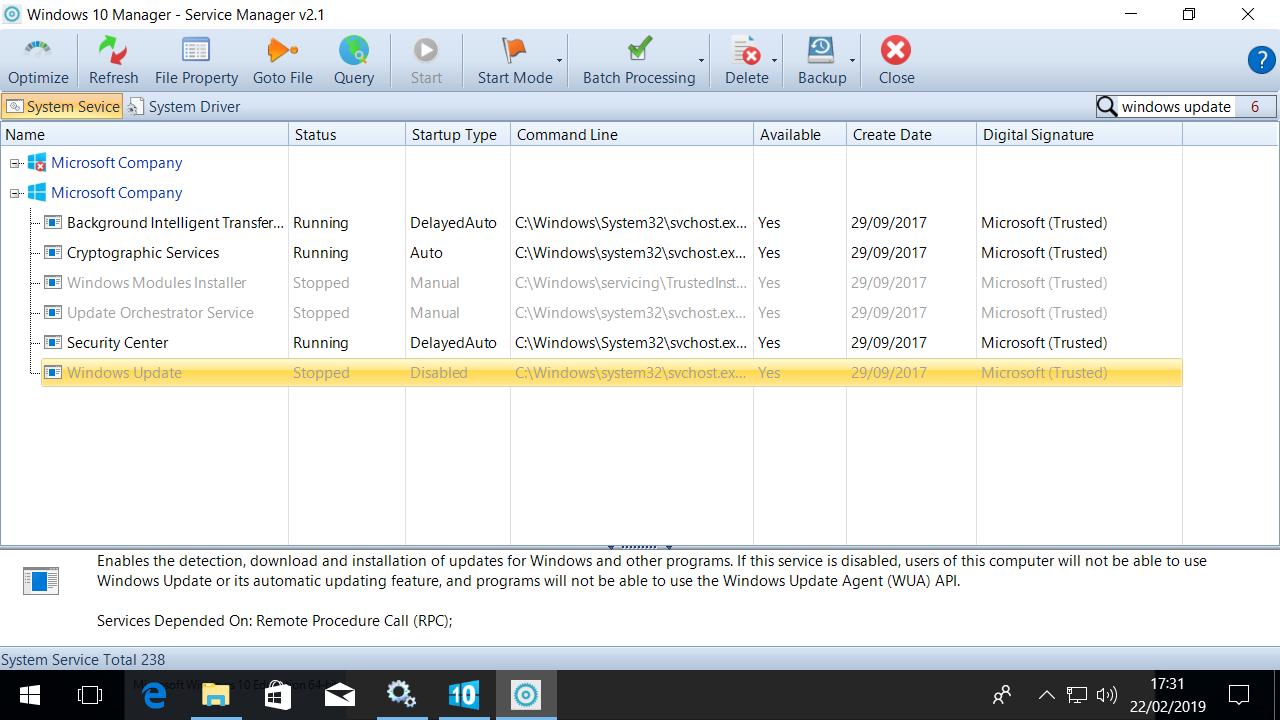This screenshot has height=720, width=1280.
Task: Click the Command Line column header
Action: tap(632, 135)
